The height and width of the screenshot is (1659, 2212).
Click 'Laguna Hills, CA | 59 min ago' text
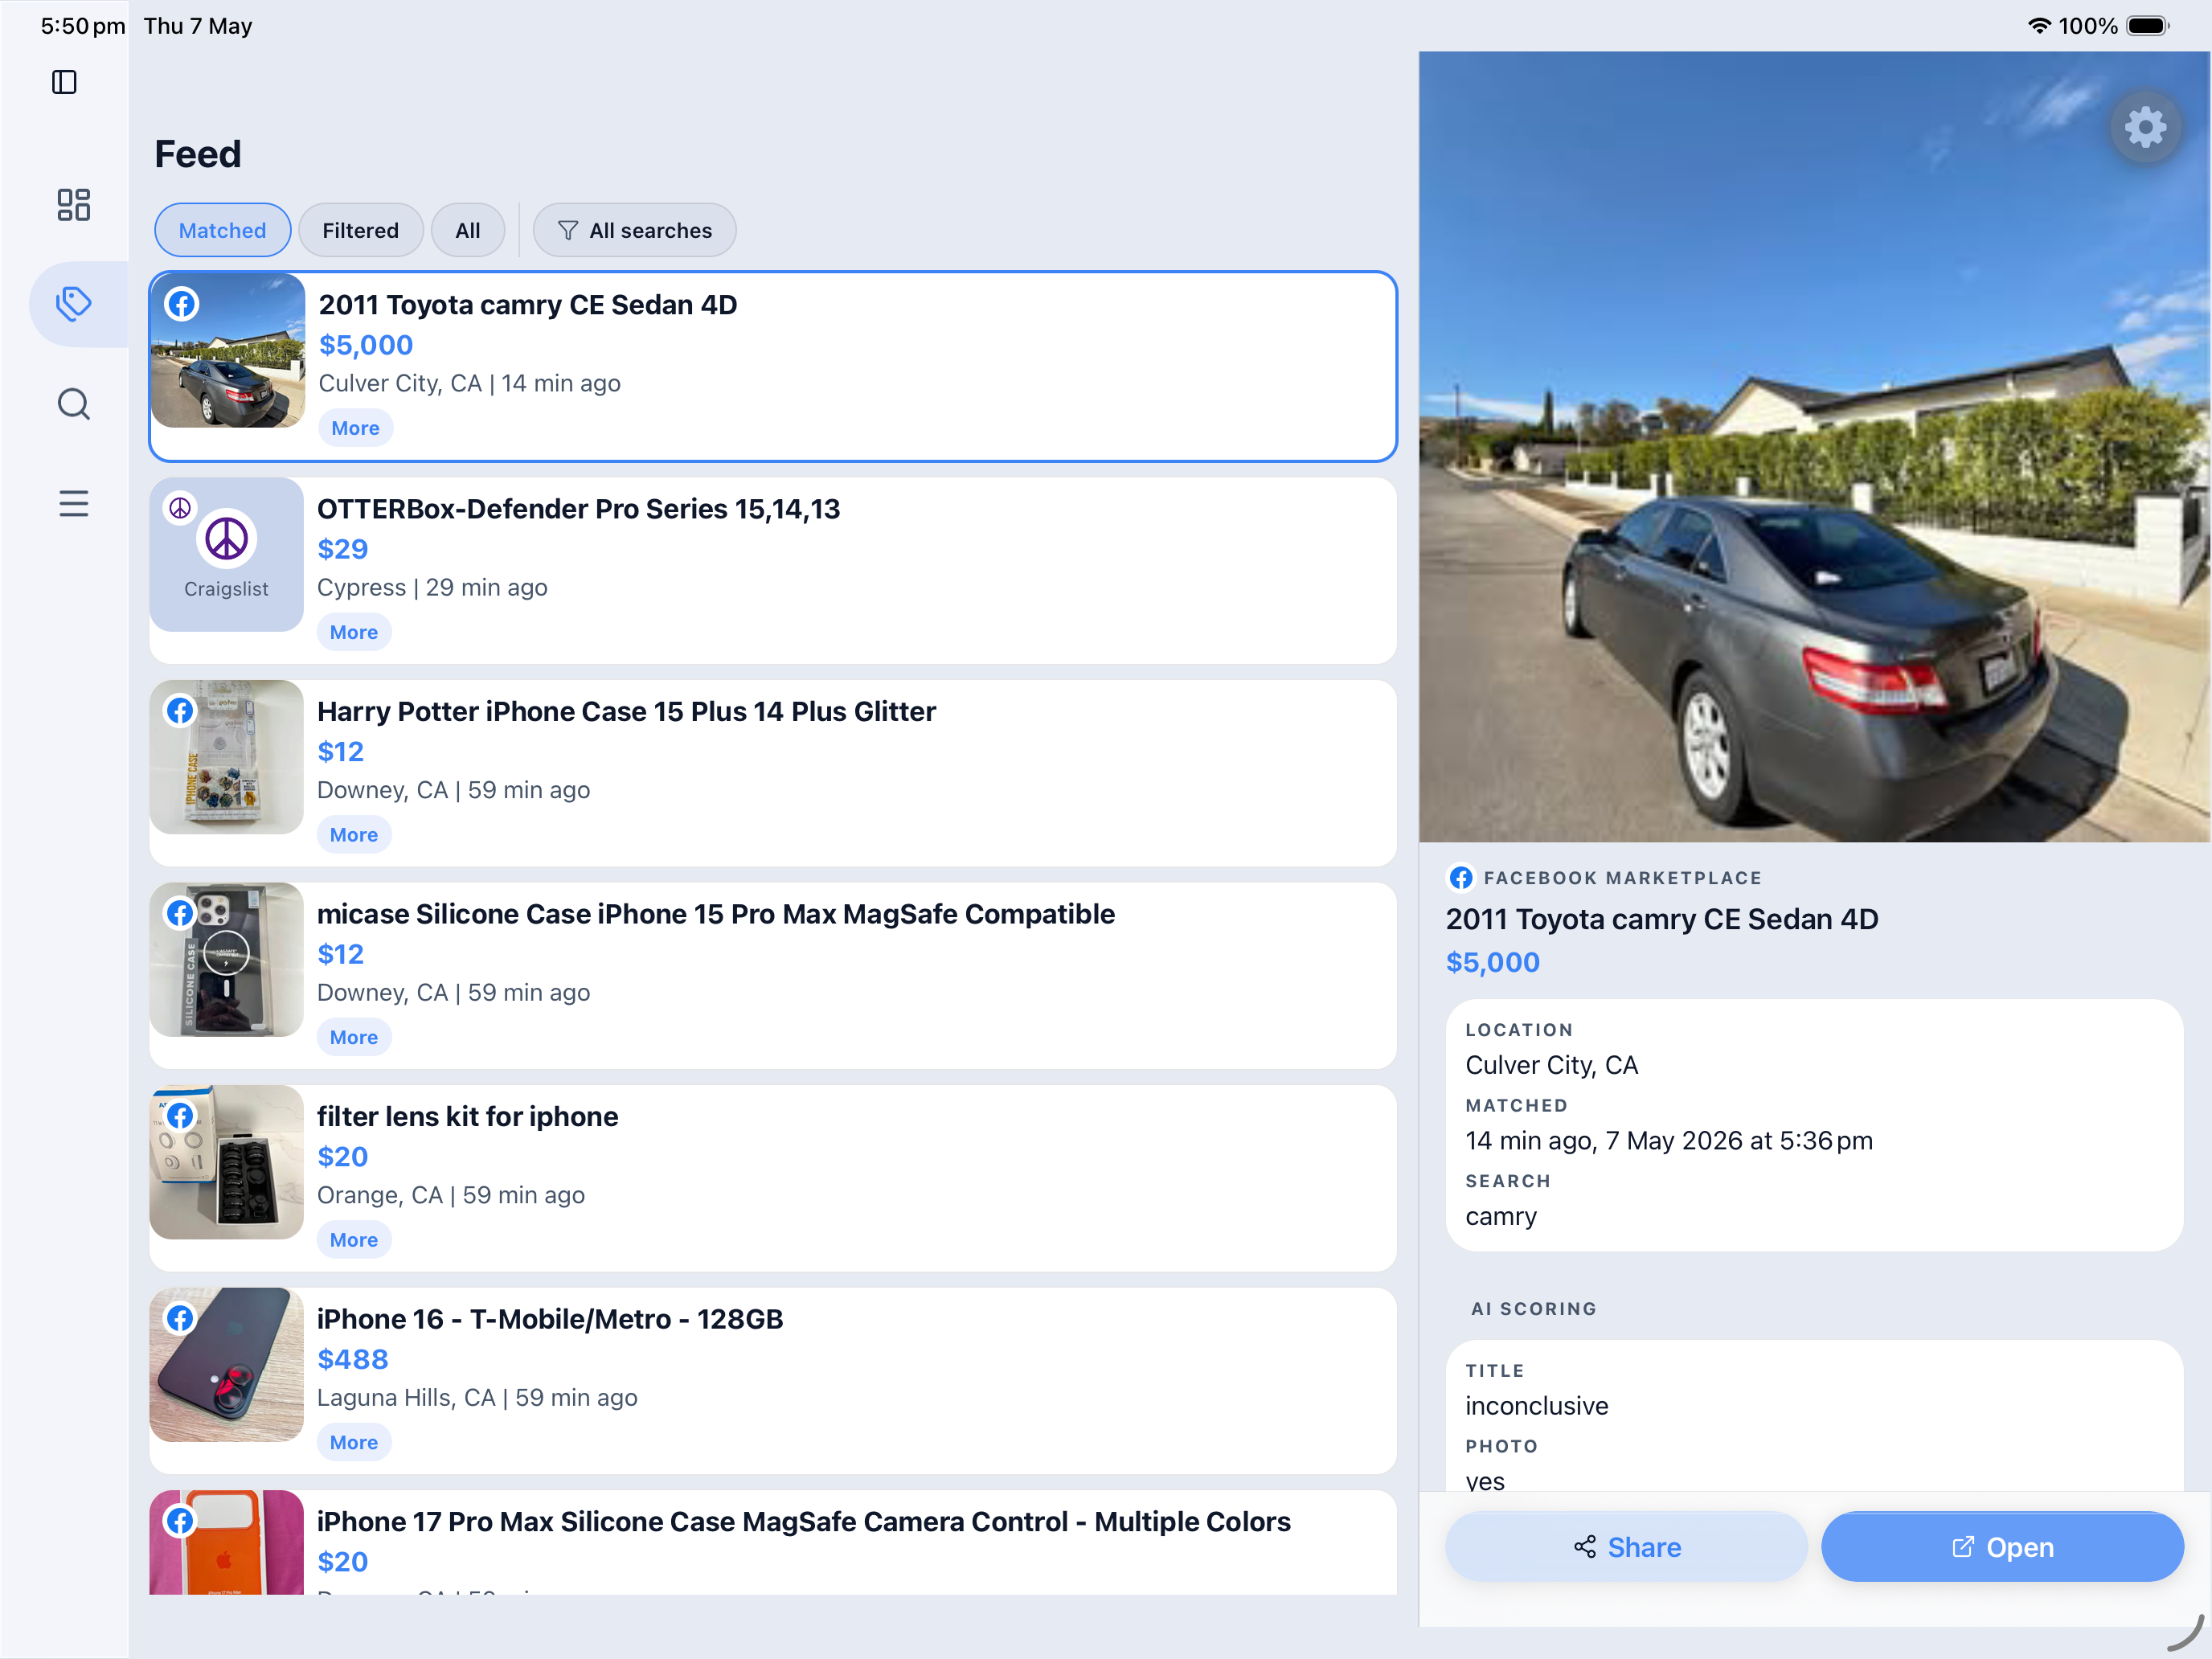[x=478, y=1397]
